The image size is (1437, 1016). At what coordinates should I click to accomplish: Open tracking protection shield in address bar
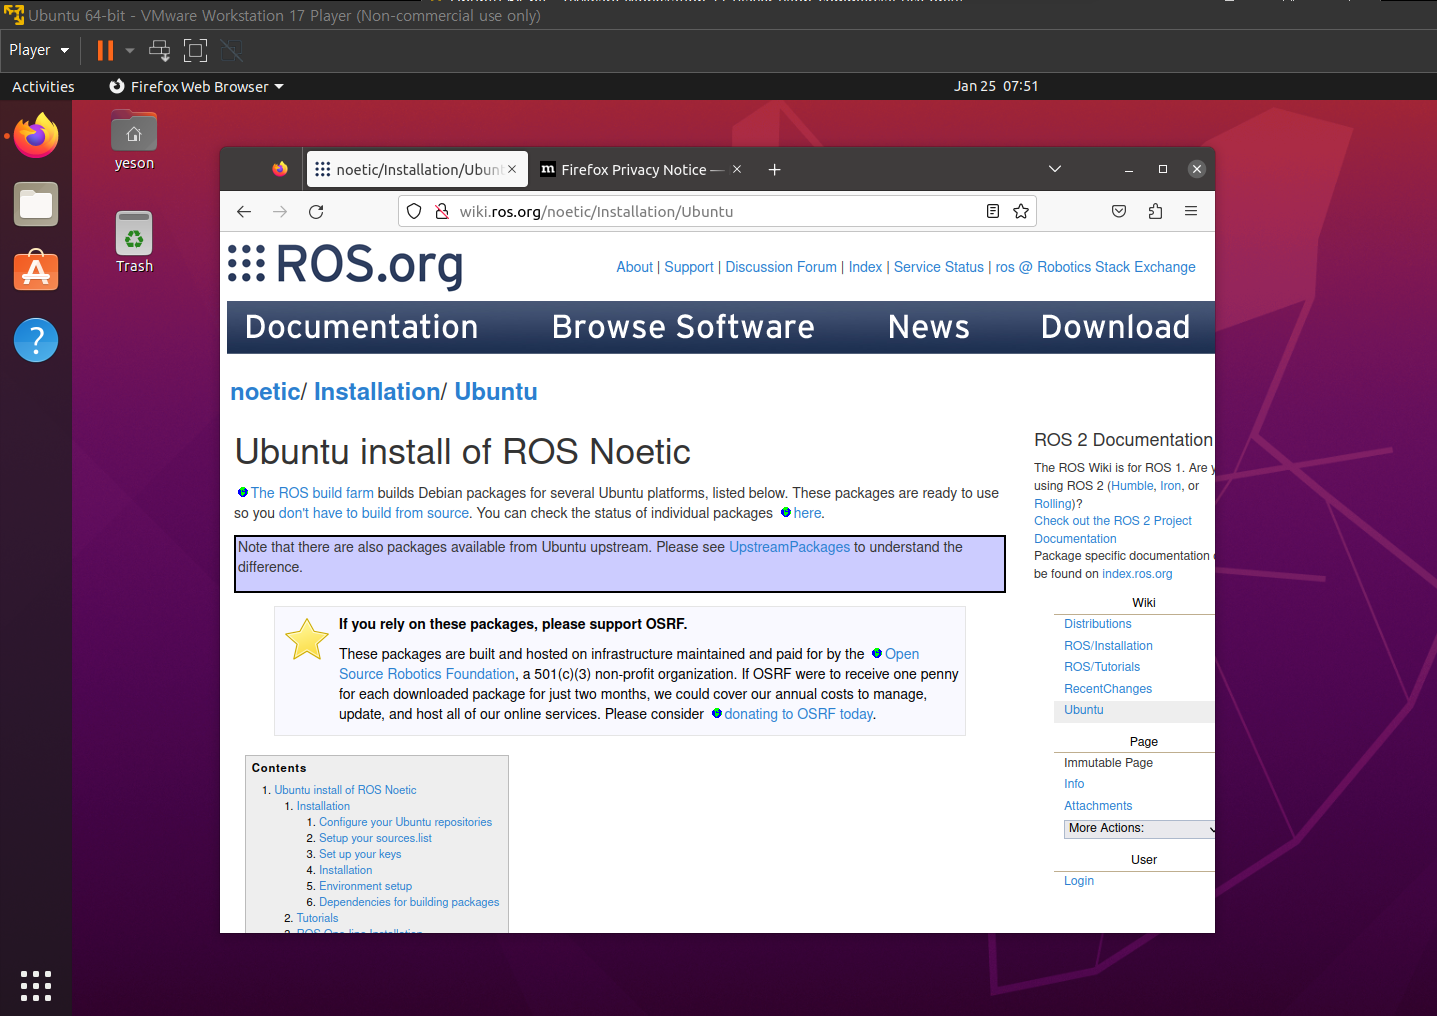coord(414,211)
